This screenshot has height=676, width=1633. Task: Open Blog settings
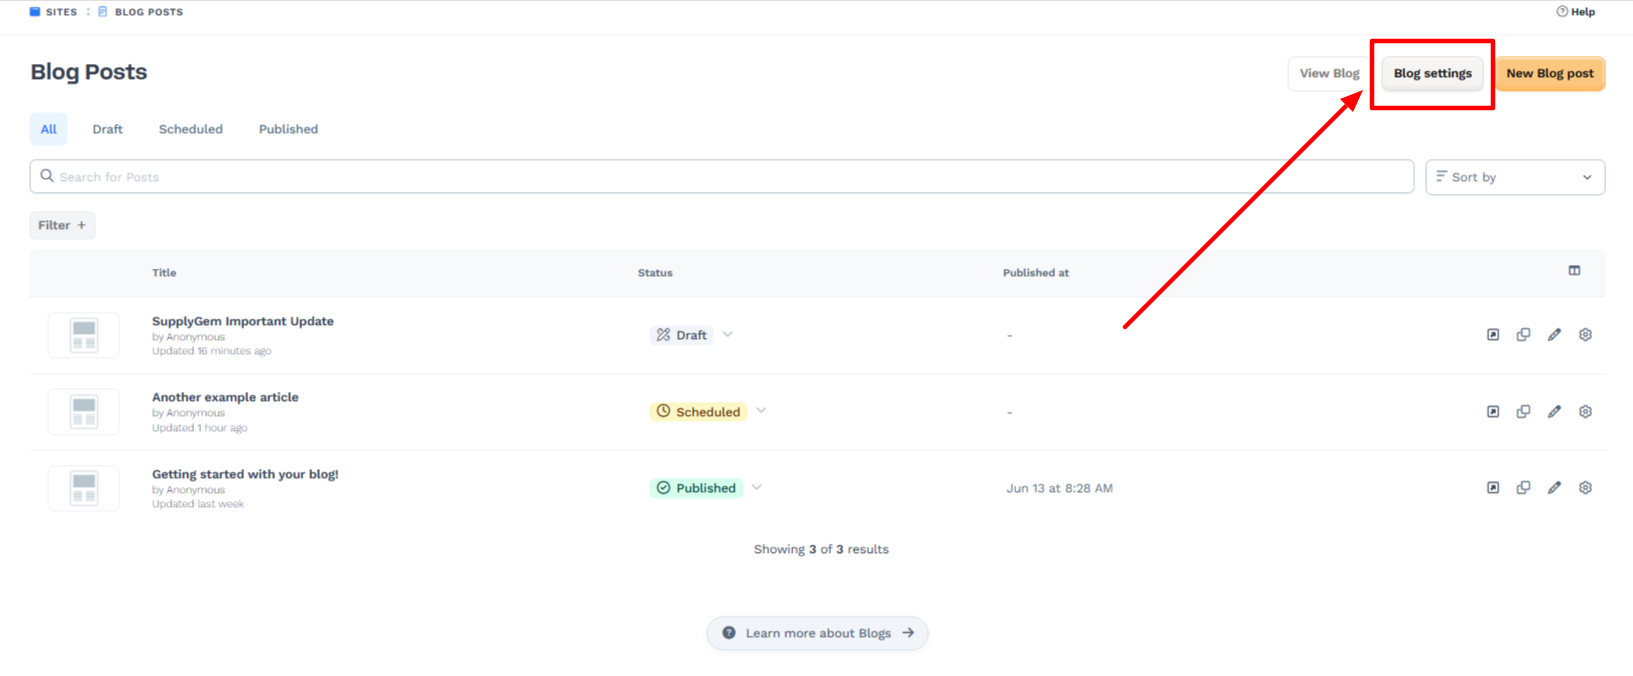(1432, 73)
